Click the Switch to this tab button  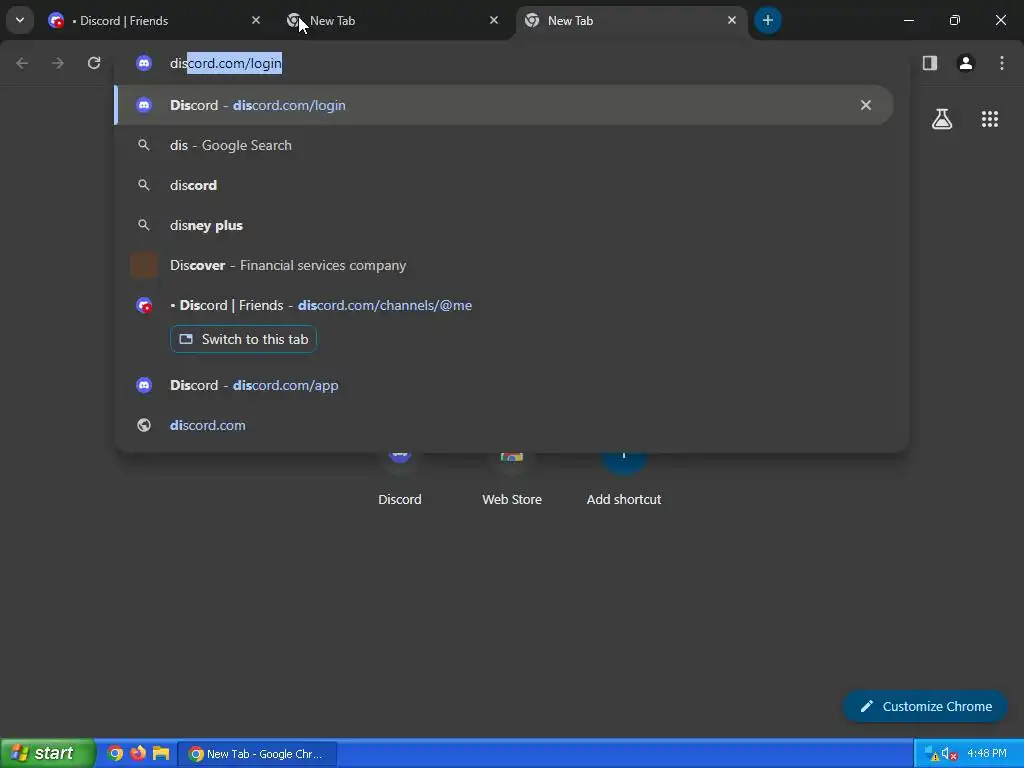(x=244, y=339)
